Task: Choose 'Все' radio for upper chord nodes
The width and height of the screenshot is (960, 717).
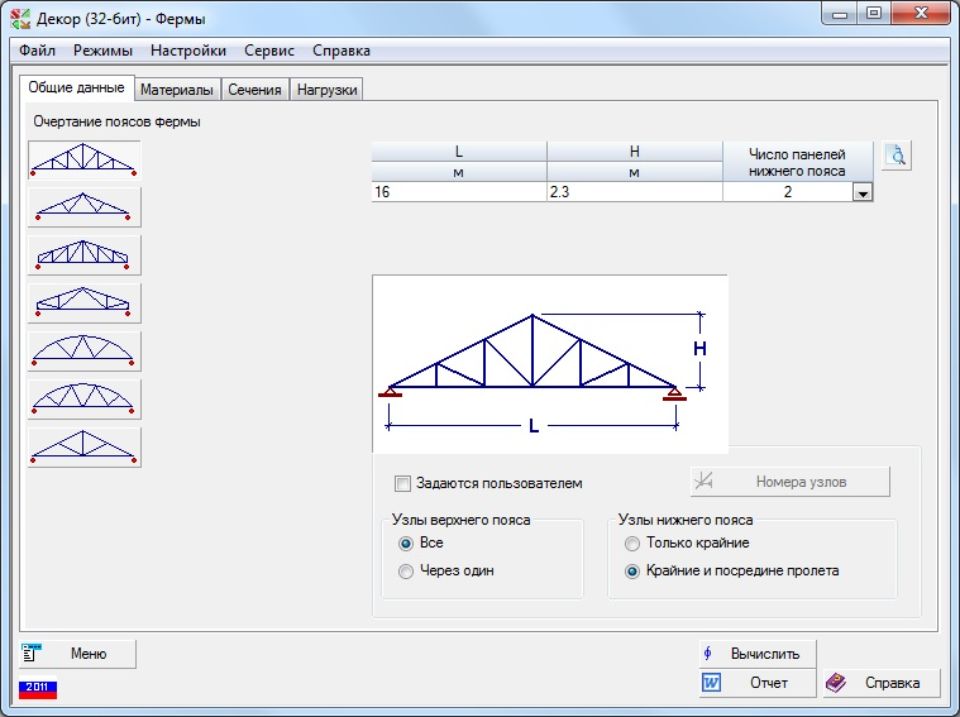Action: (x=406, y=544)
